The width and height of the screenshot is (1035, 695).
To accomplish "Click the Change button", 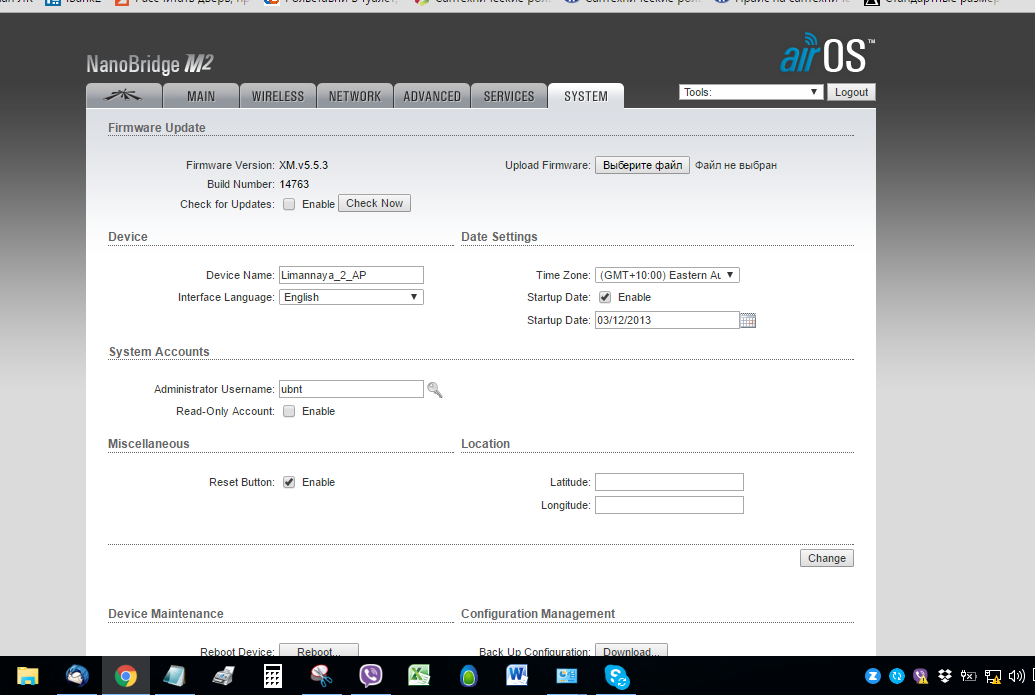I will [x=826, y=558].
